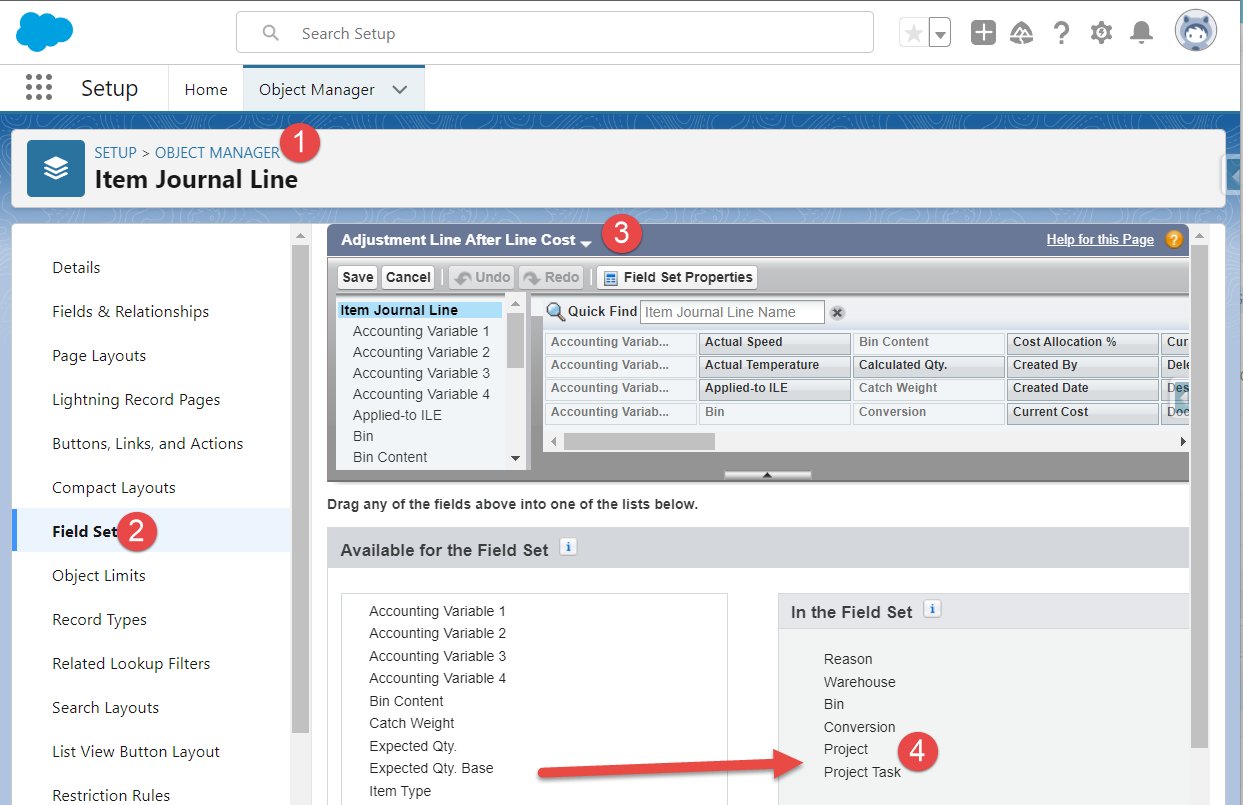This screenshot has width=1243, height=805.
Task: Open the favorites list dropdown arrow
Action: tap(939, 33)
